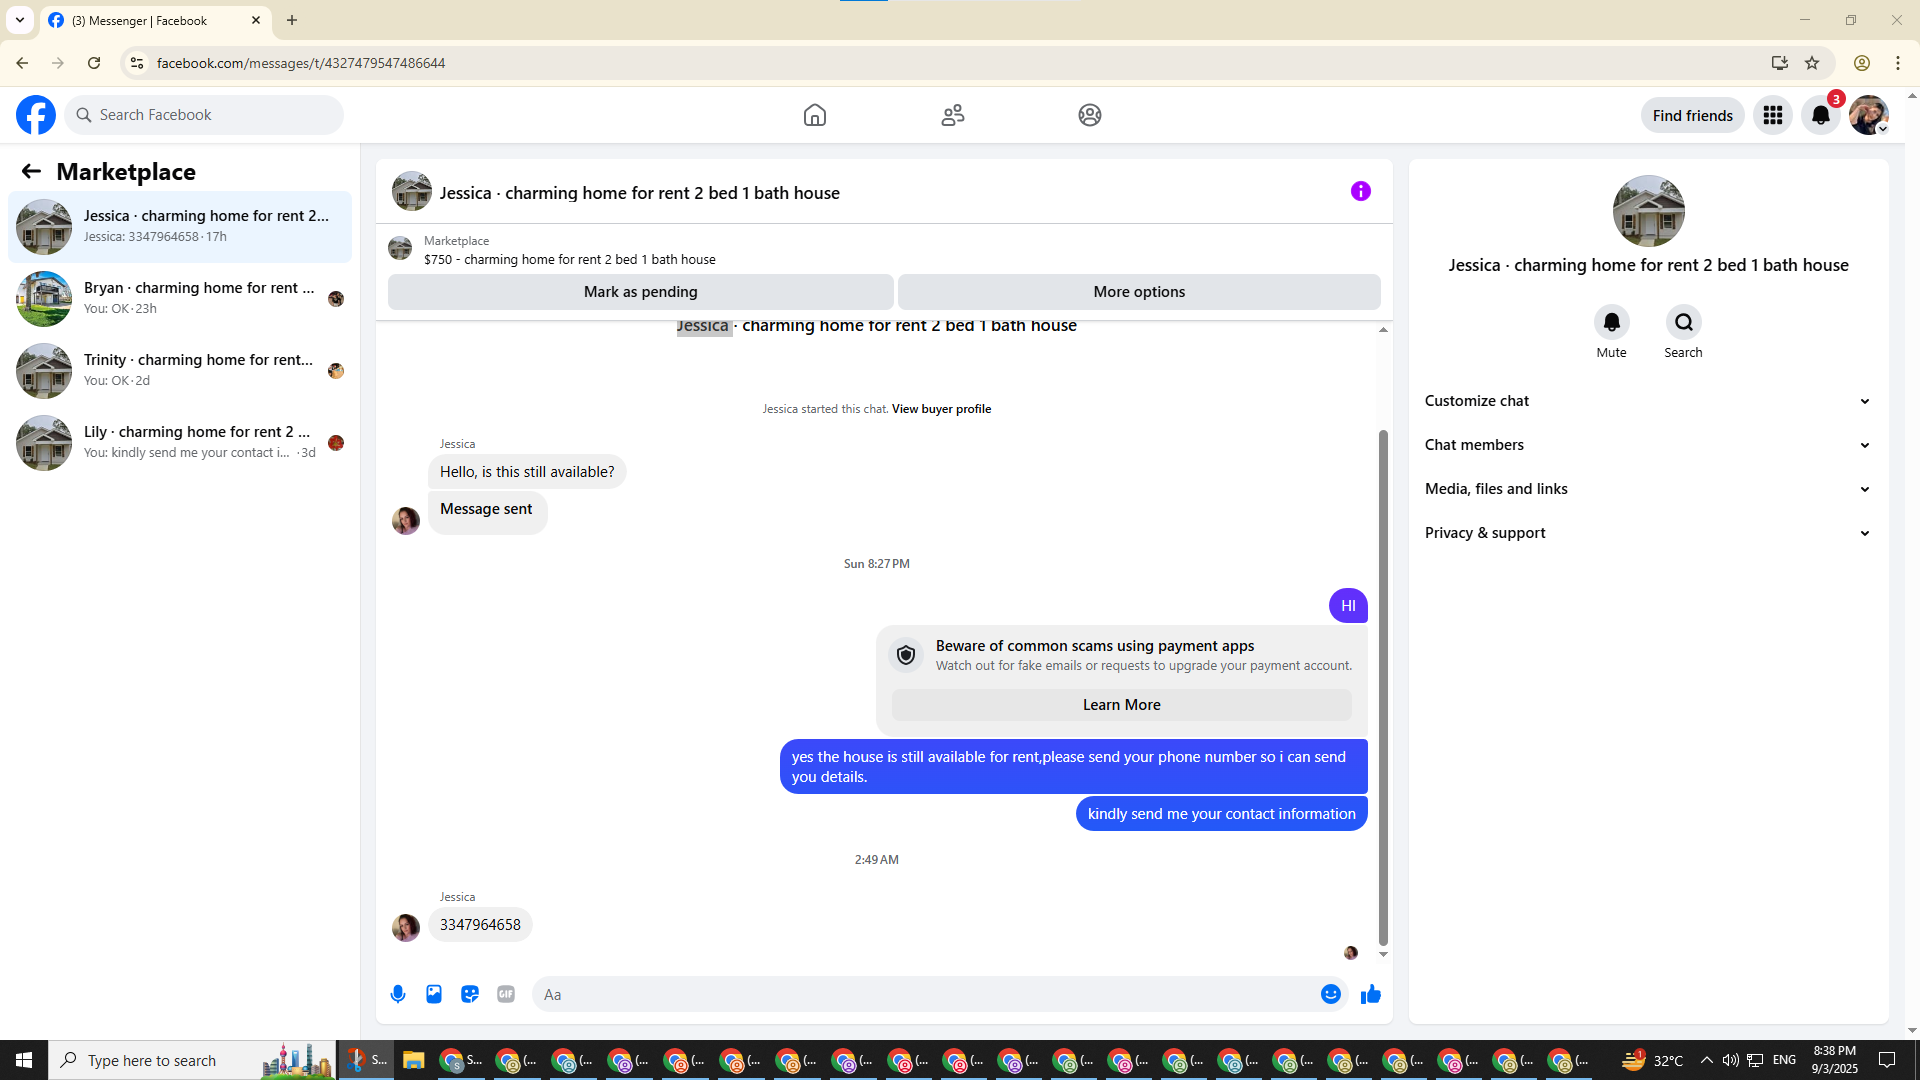Open More options for the listing

[x=1139, y=292]
